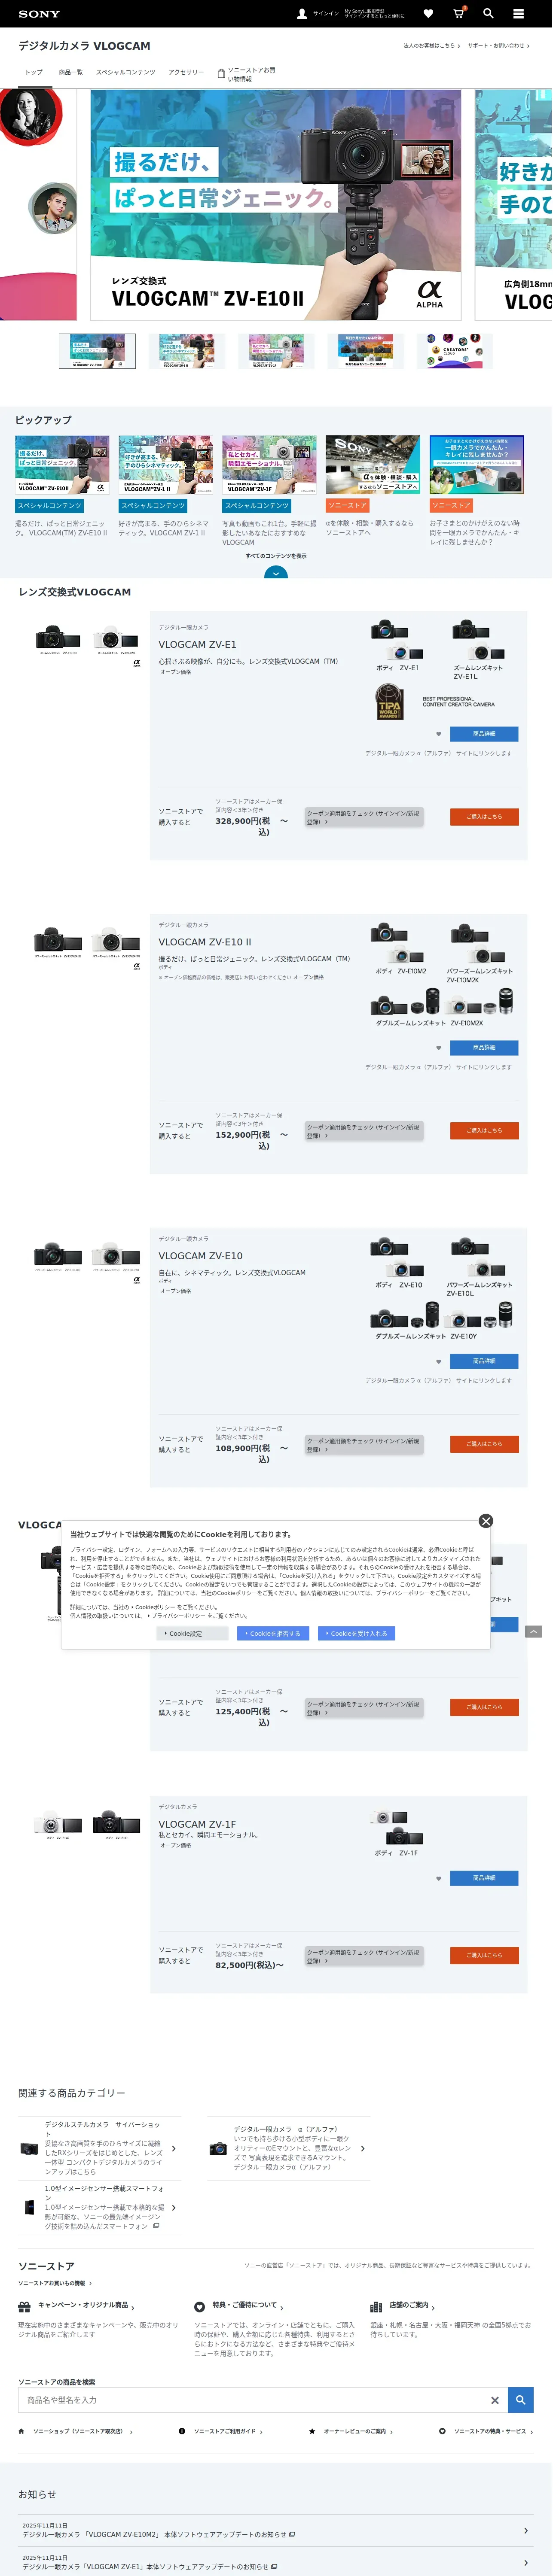This screenshot has height=2576, width=553.
Task: Expand the first 2025年11月11日 news item chevron
Action: point(526,2530)
